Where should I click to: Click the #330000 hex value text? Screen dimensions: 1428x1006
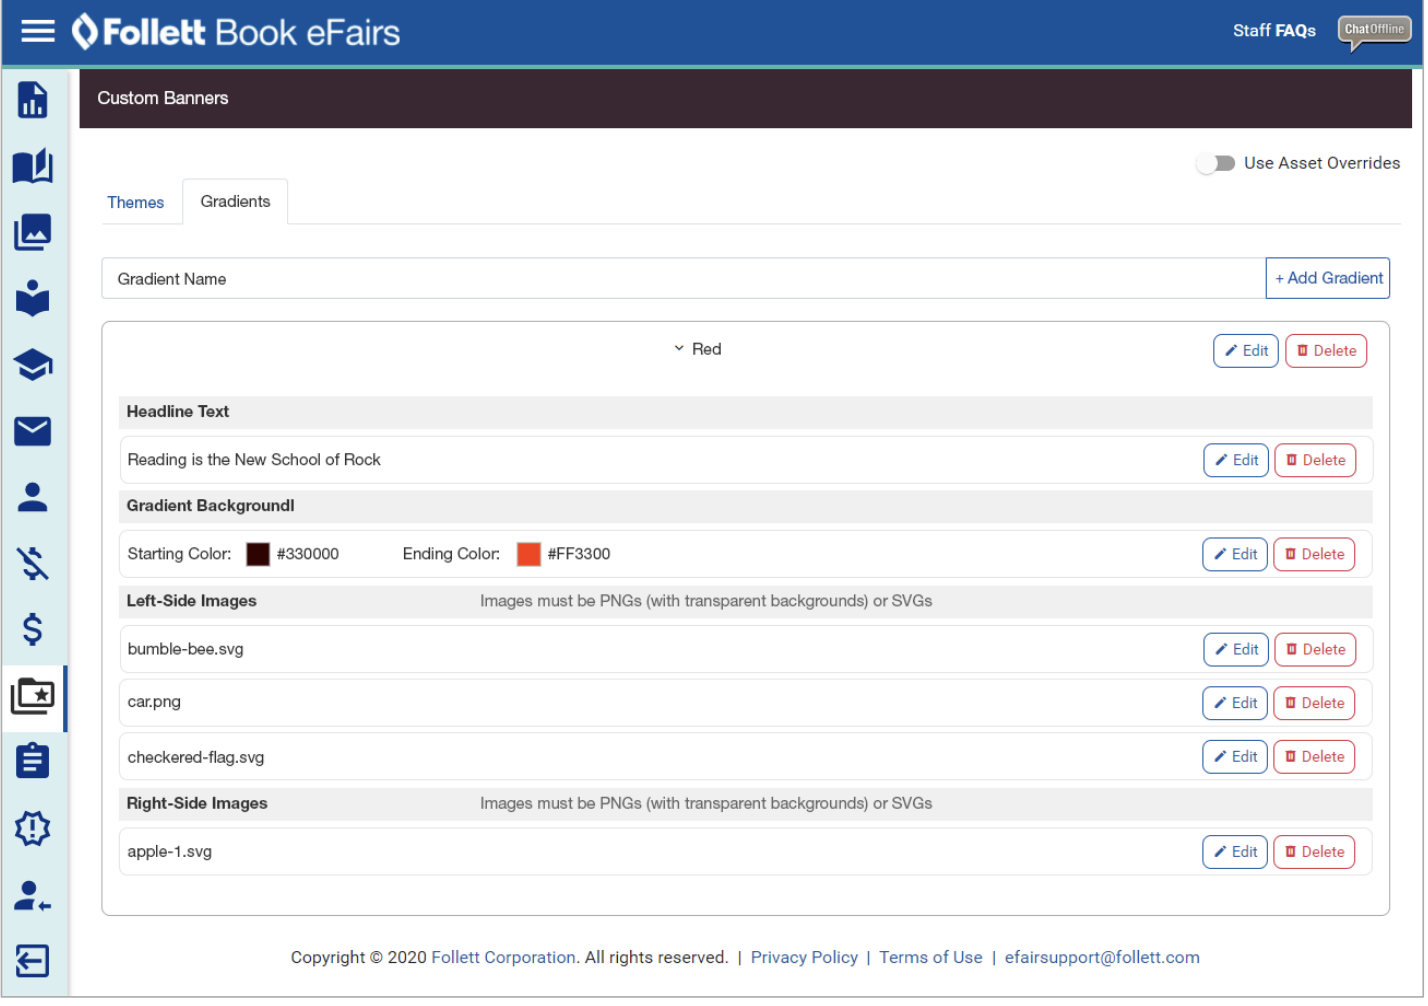click(308, 555)
